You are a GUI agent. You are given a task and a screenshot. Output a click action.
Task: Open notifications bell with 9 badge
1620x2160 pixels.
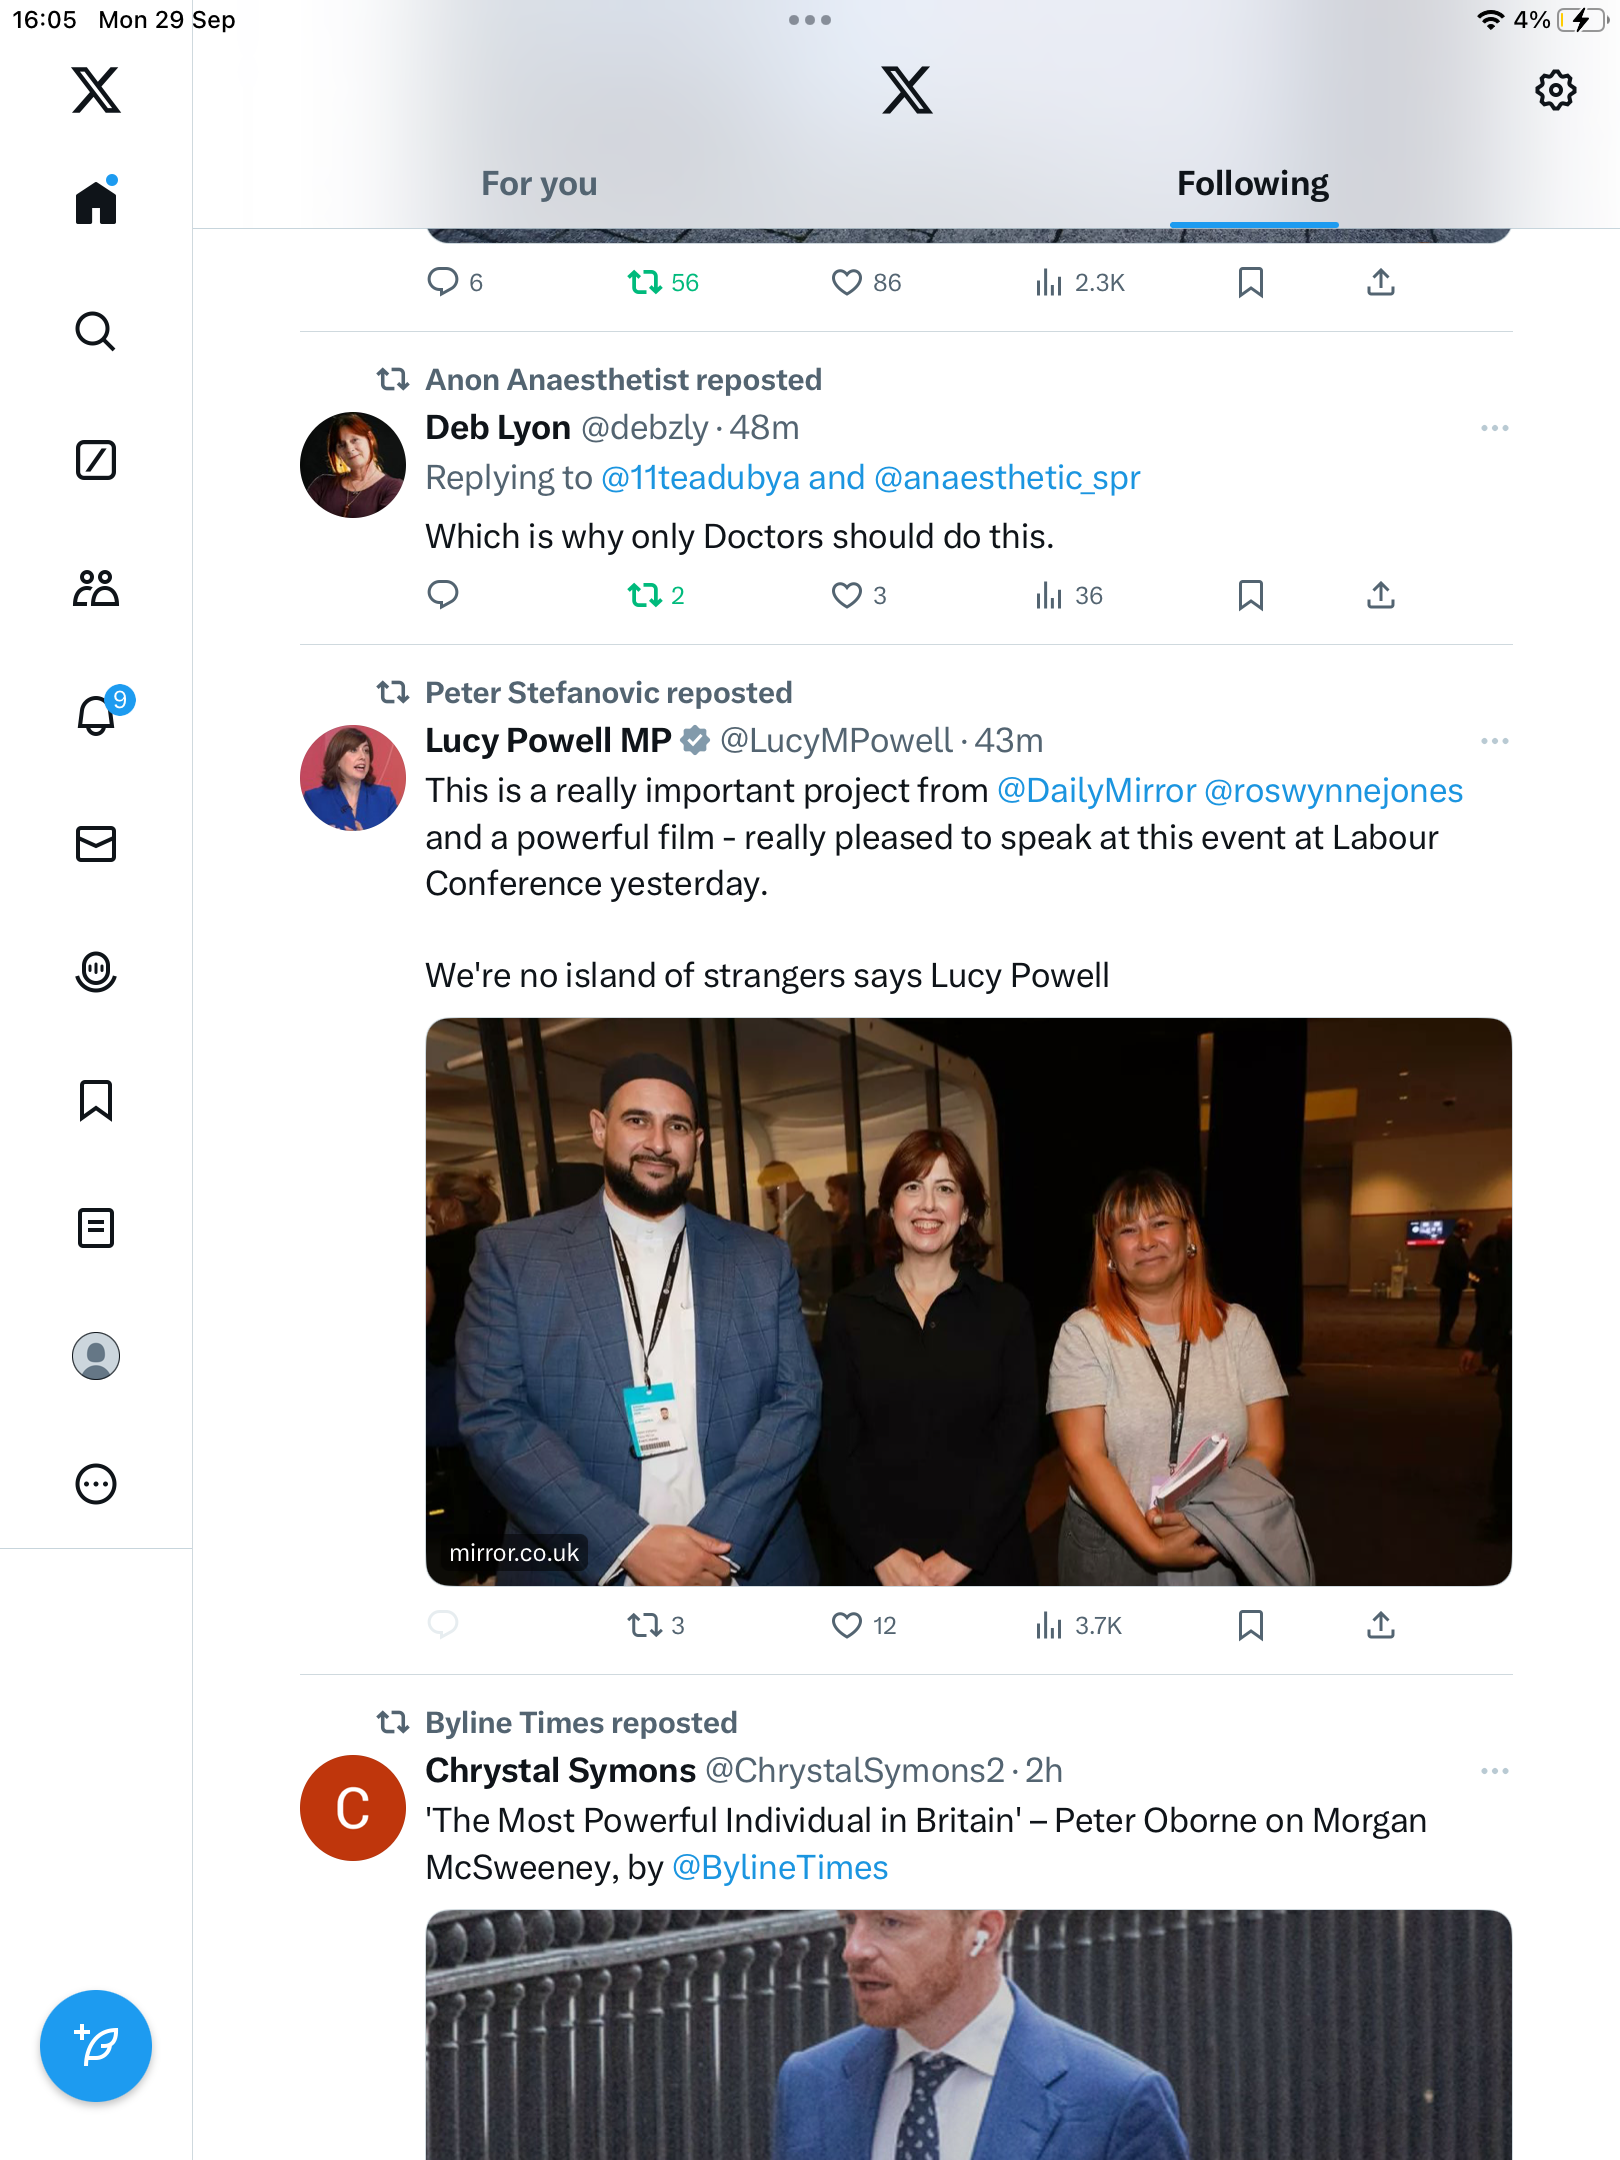click(x=98, y=714)
